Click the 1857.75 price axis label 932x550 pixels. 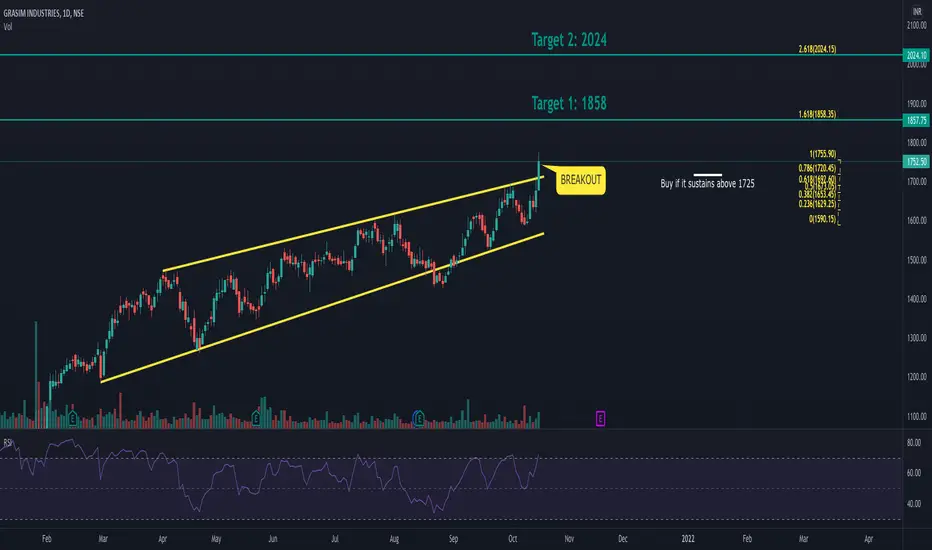[916, 120]
